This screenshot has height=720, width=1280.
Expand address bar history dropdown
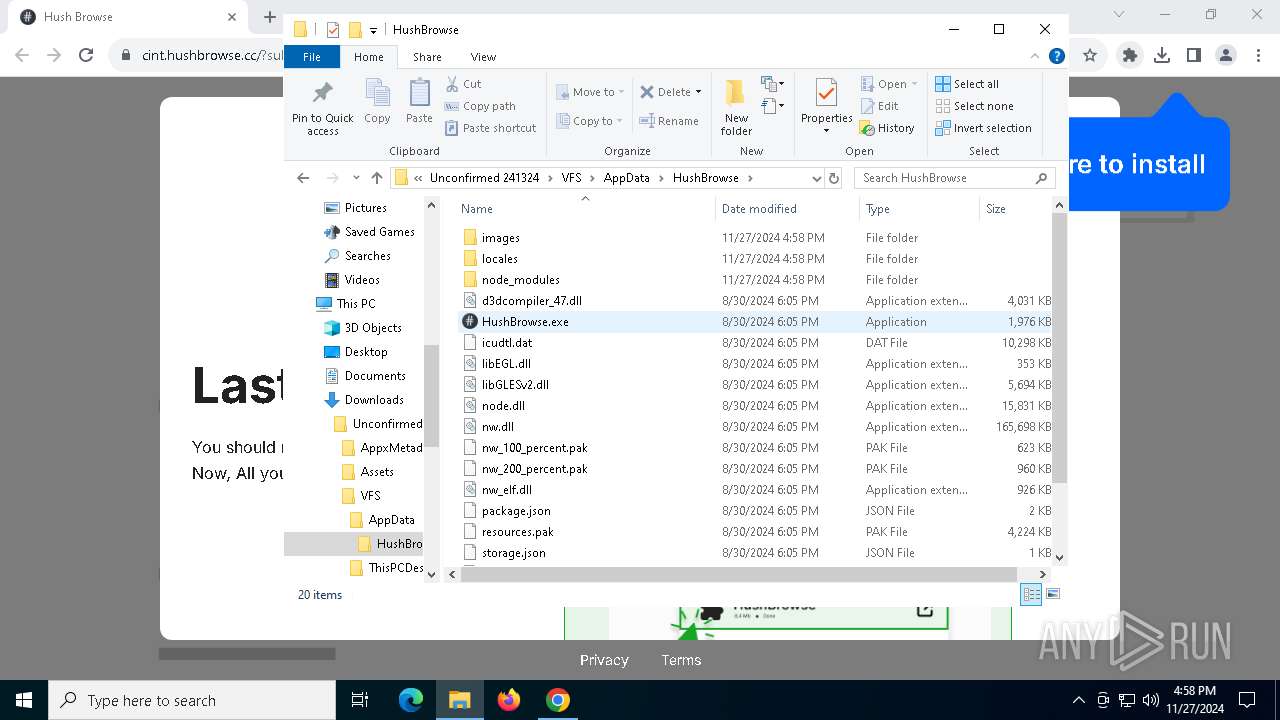pos(816,178)
